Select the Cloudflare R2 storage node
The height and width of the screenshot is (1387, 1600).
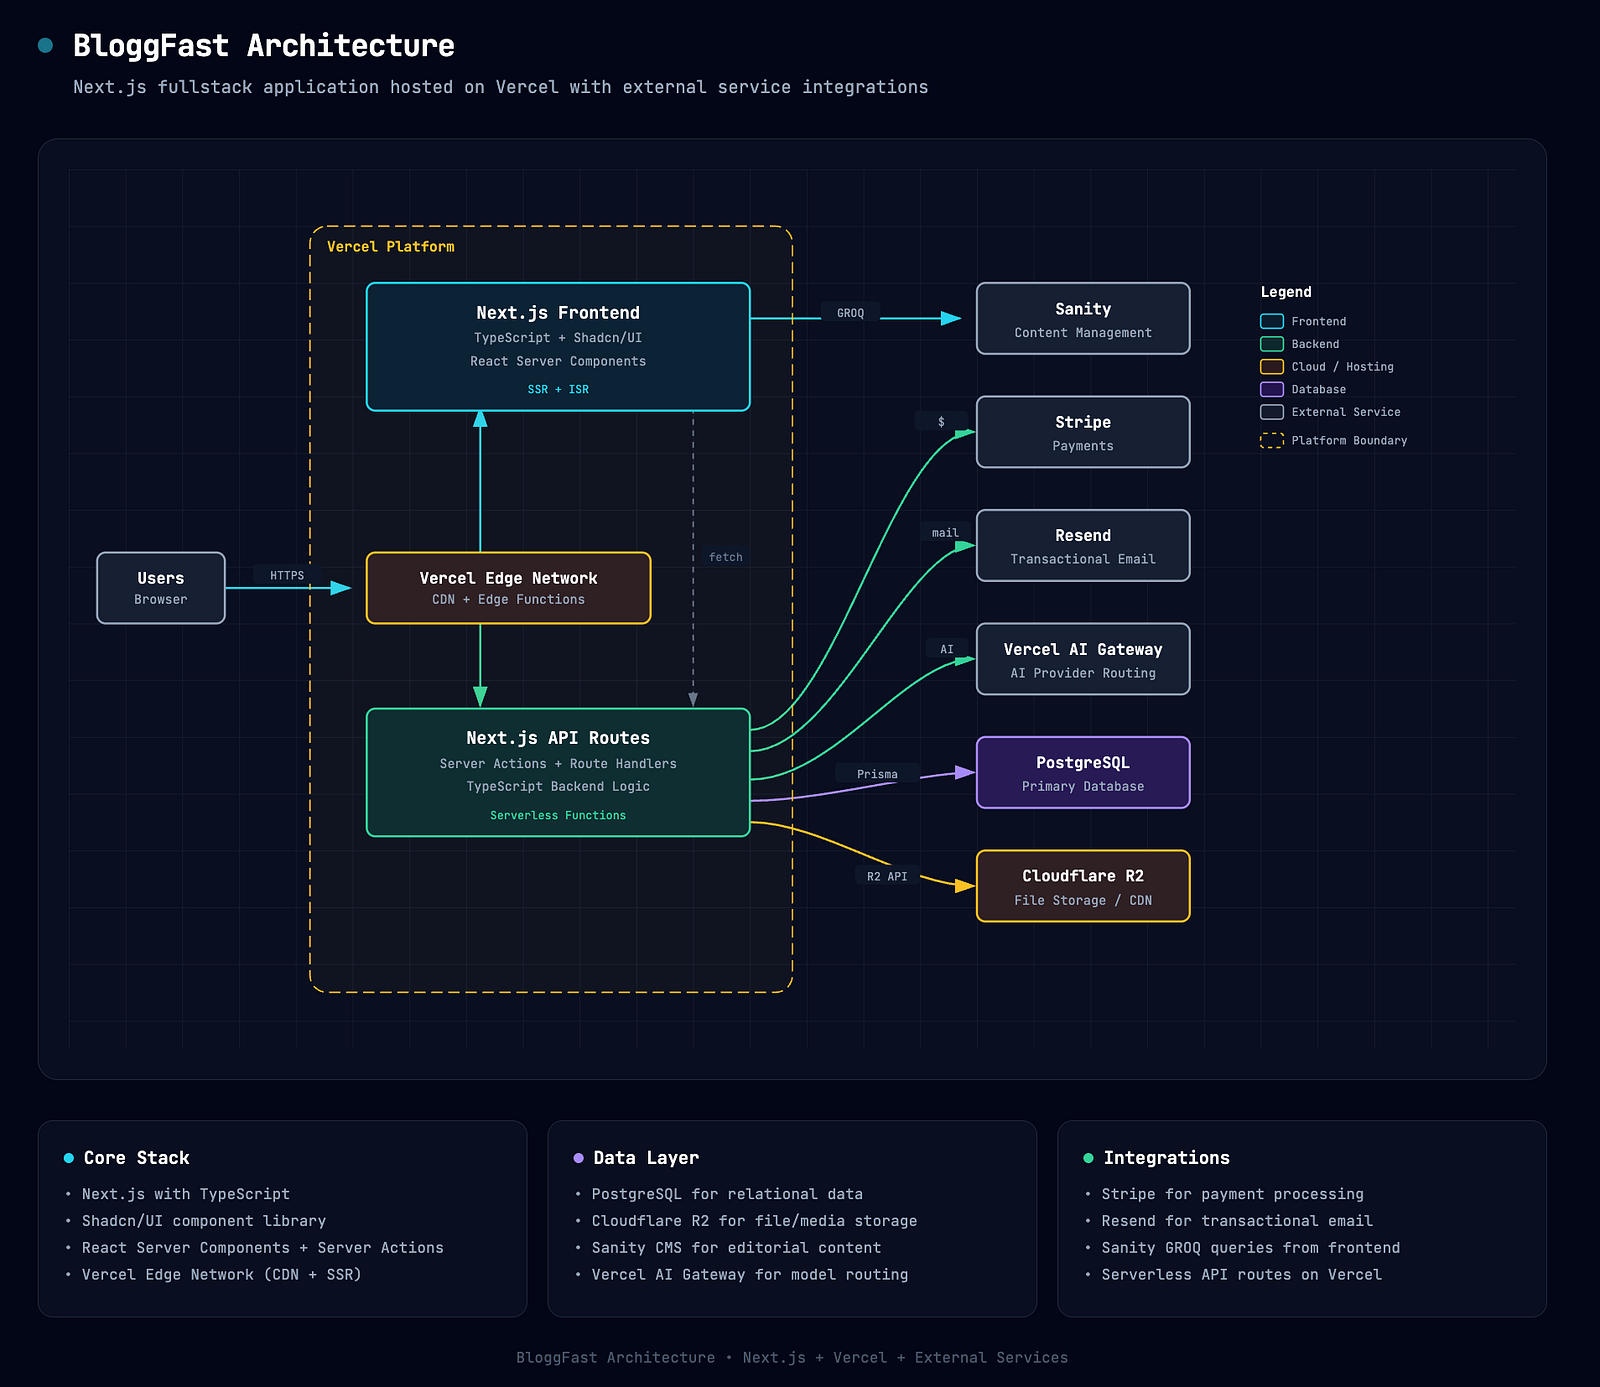click(1083, 886)
